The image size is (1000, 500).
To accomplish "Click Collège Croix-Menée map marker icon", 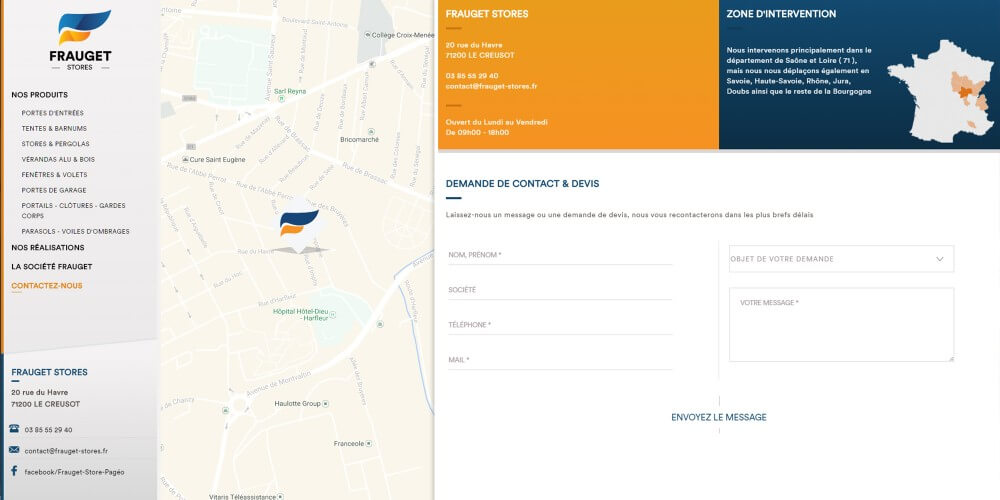I will coord(367,35).
